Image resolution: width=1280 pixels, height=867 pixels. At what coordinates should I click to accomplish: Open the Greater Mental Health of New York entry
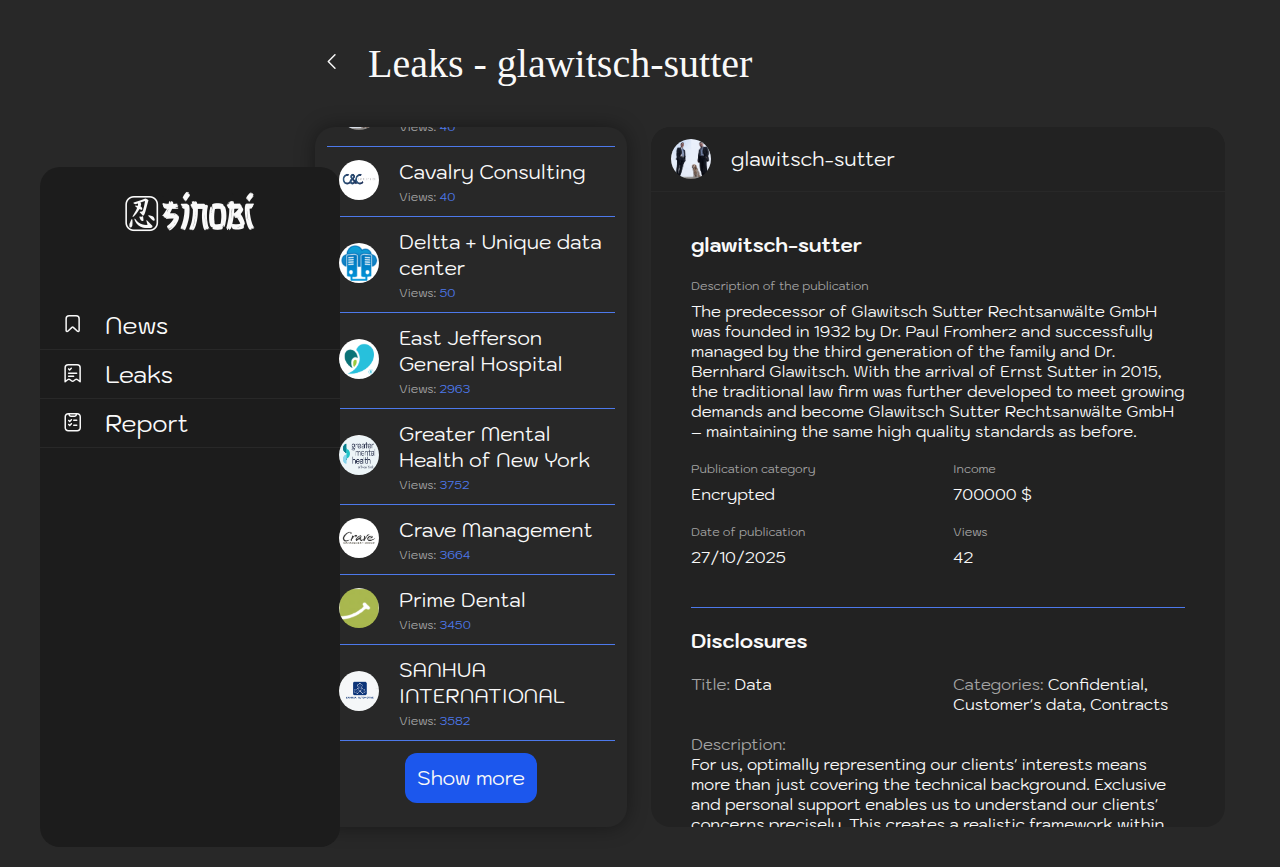[x=494, y=447]
